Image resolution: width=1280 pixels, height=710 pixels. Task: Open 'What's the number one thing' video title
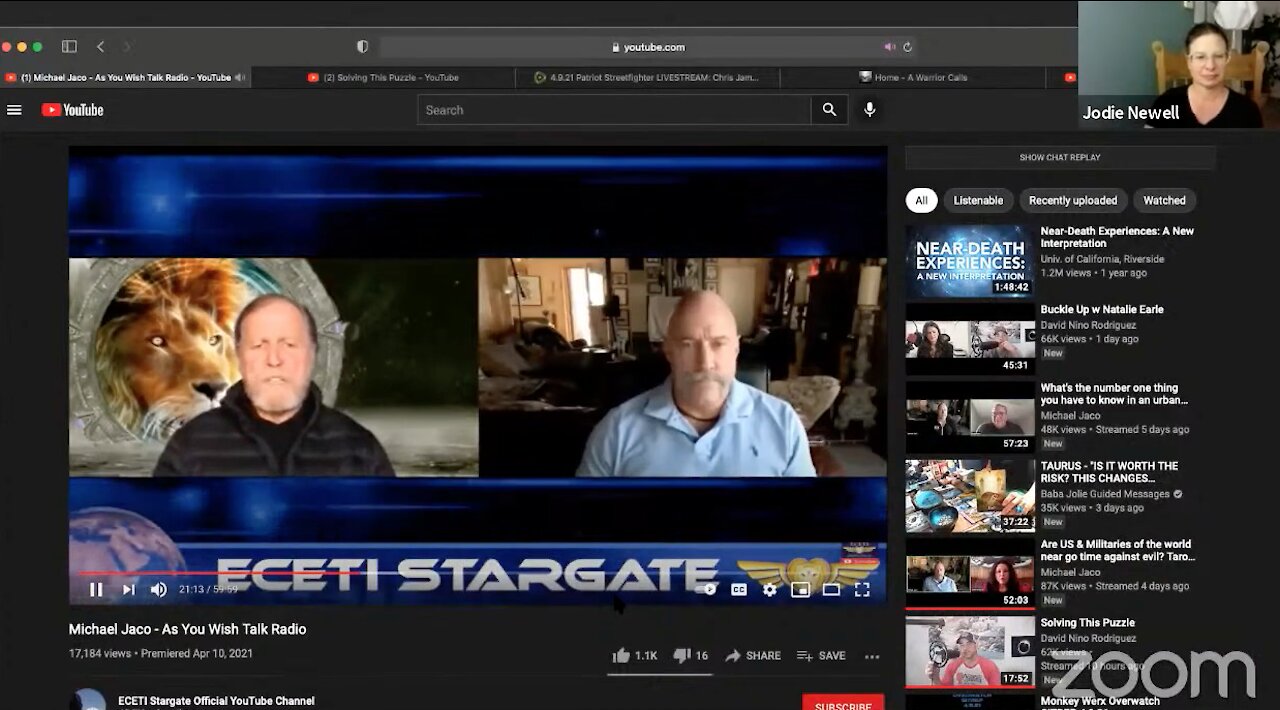point(1114,394)
